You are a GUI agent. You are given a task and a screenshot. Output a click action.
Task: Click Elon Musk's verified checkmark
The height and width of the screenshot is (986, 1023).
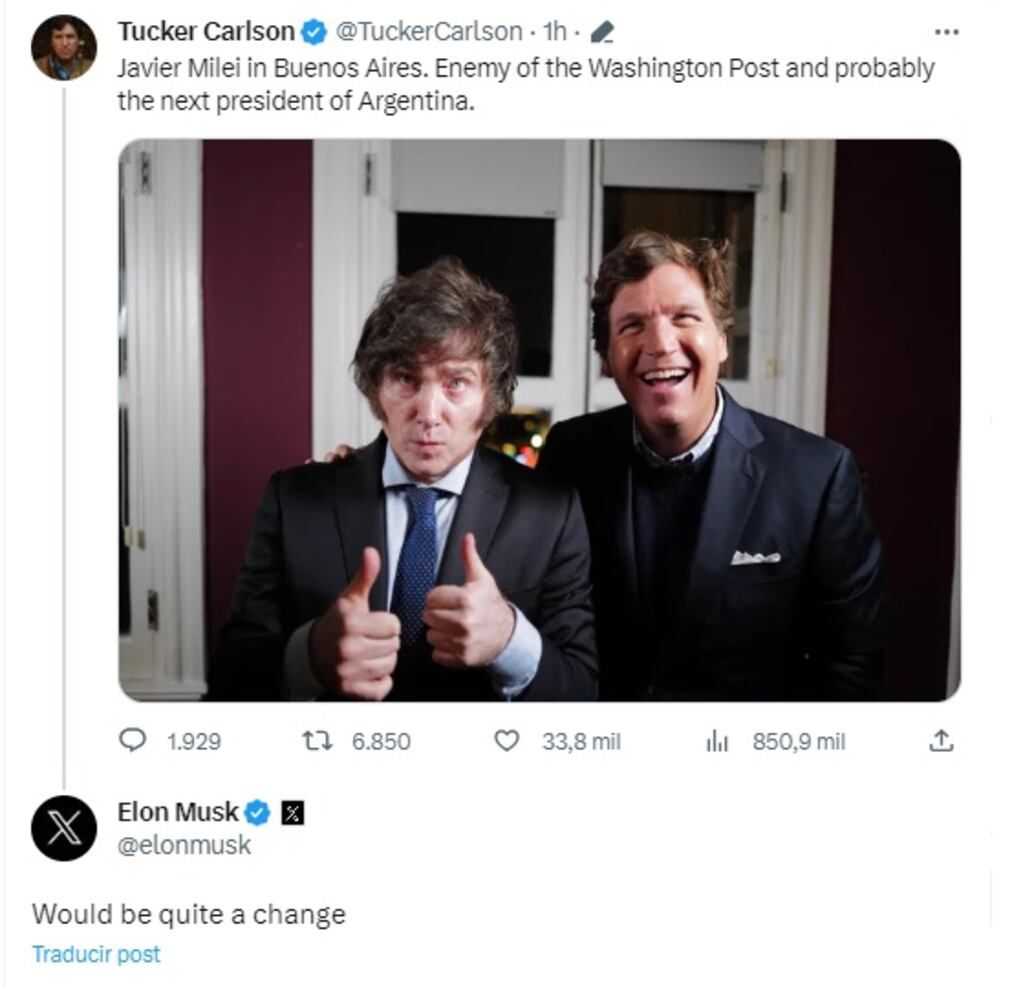pos(258,813)
